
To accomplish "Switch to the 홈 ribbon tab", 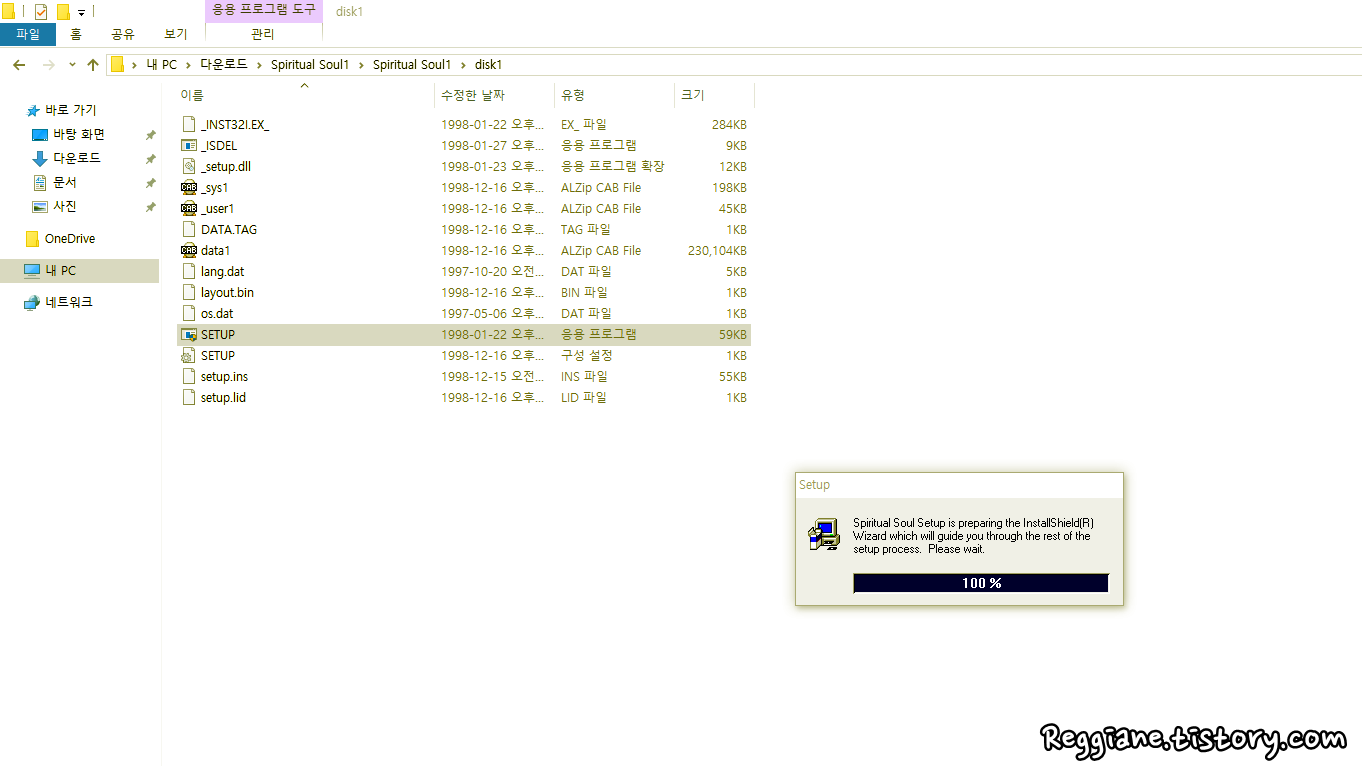I will pos(76,34).
